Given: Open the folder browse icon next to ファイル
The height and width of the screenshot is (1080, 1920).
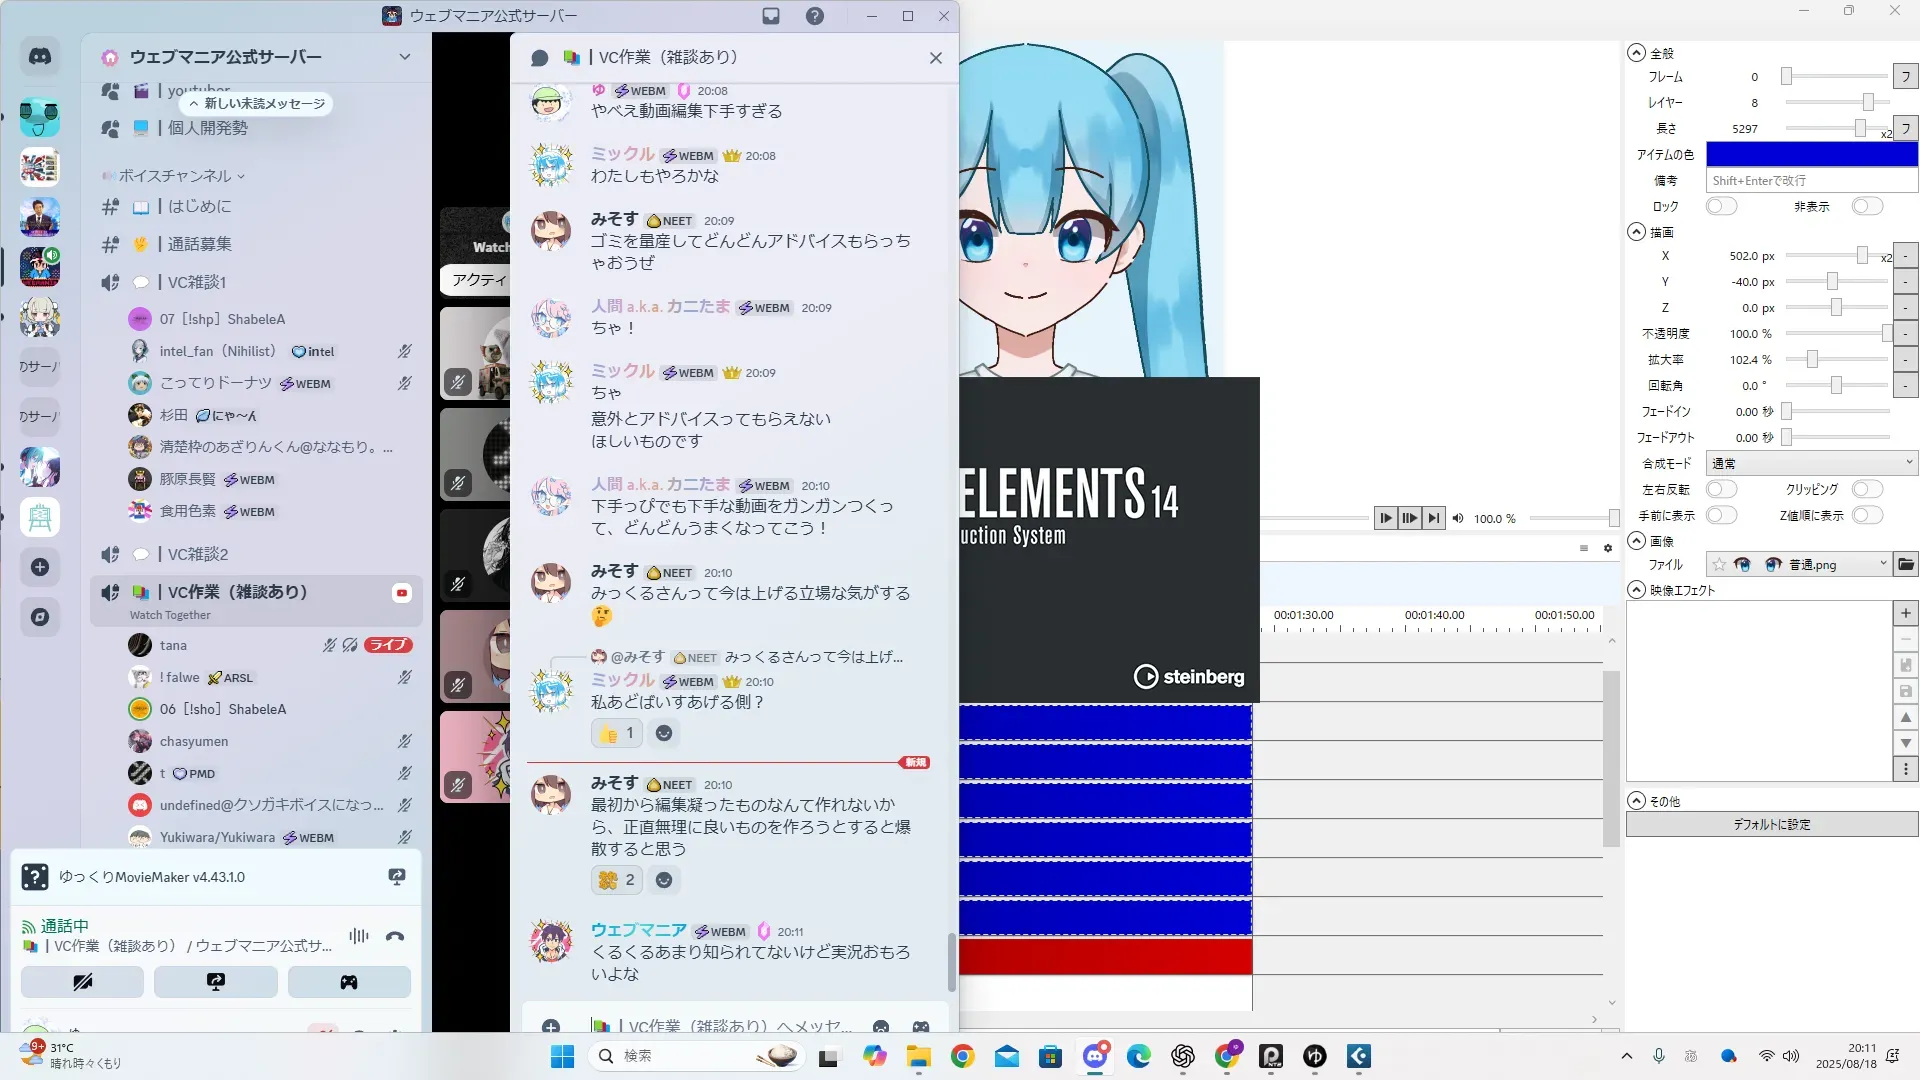Looking at the screenshot, I should [x=1906, y=564].
